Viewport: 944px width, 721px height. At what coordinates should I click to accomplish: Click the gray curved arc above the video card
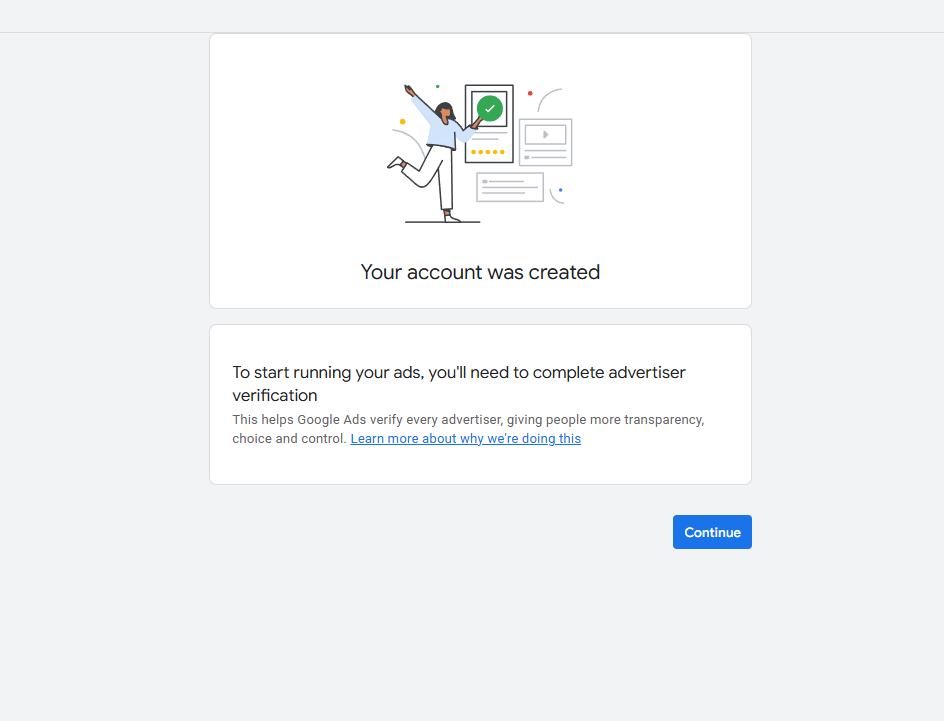pos(548,99)
